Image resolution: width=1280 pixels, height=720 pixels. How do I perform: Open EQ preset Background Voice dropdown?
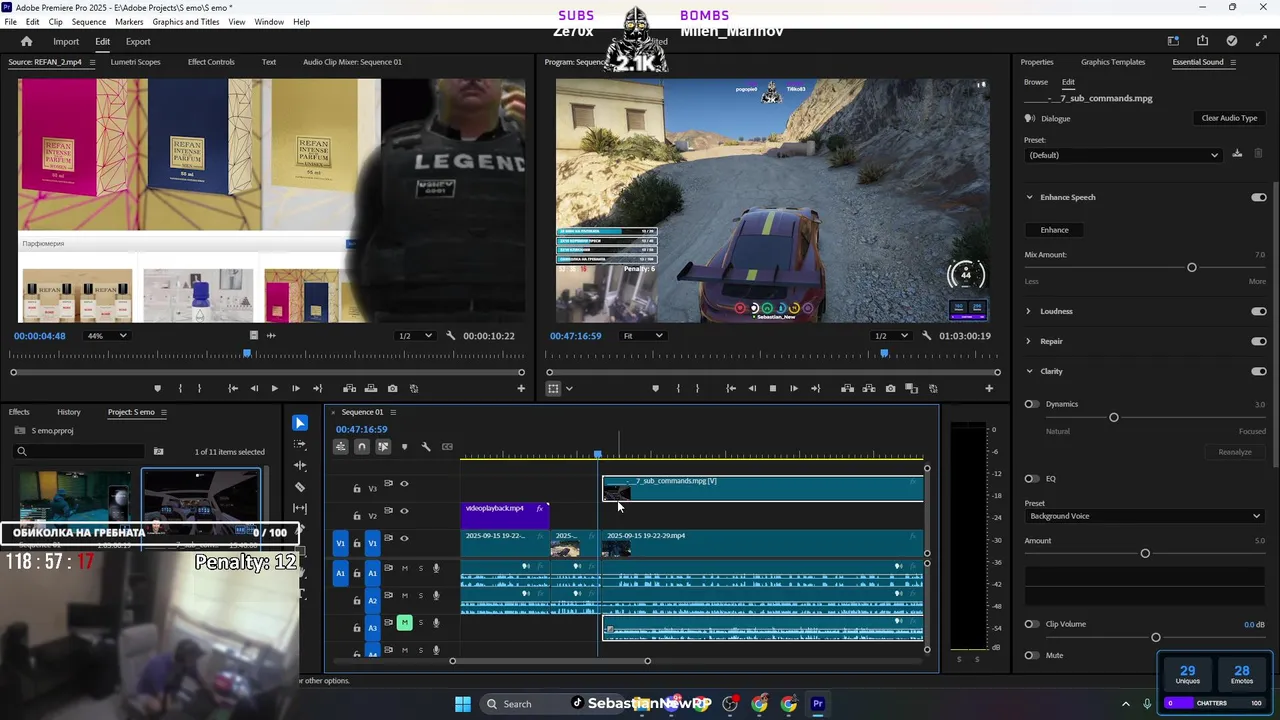pos(1143,516)
